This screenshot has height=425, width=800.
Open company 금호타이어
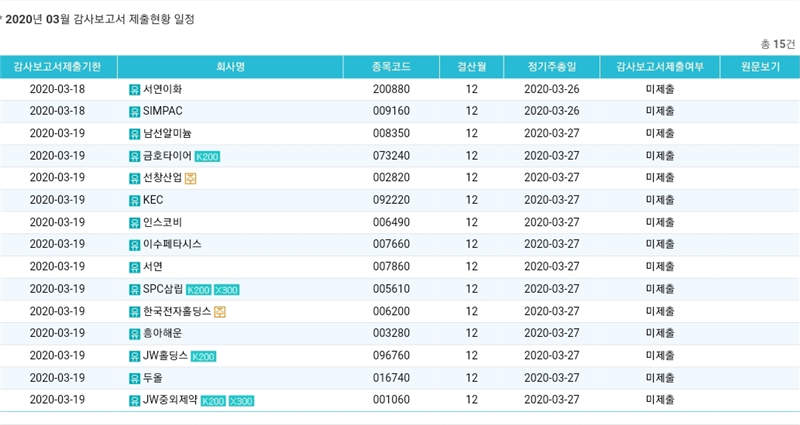pos(167,156)
